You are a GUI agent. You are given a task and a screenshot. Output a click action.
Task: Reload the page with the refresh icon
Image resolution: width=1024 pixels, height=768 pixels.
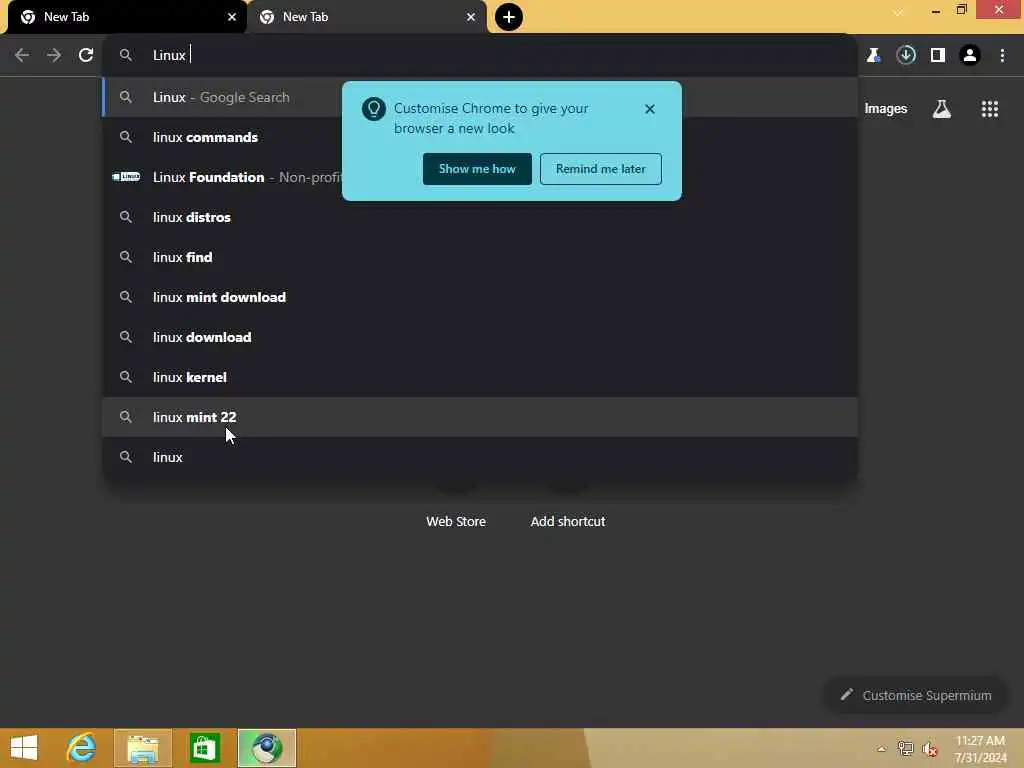[86, 56]
